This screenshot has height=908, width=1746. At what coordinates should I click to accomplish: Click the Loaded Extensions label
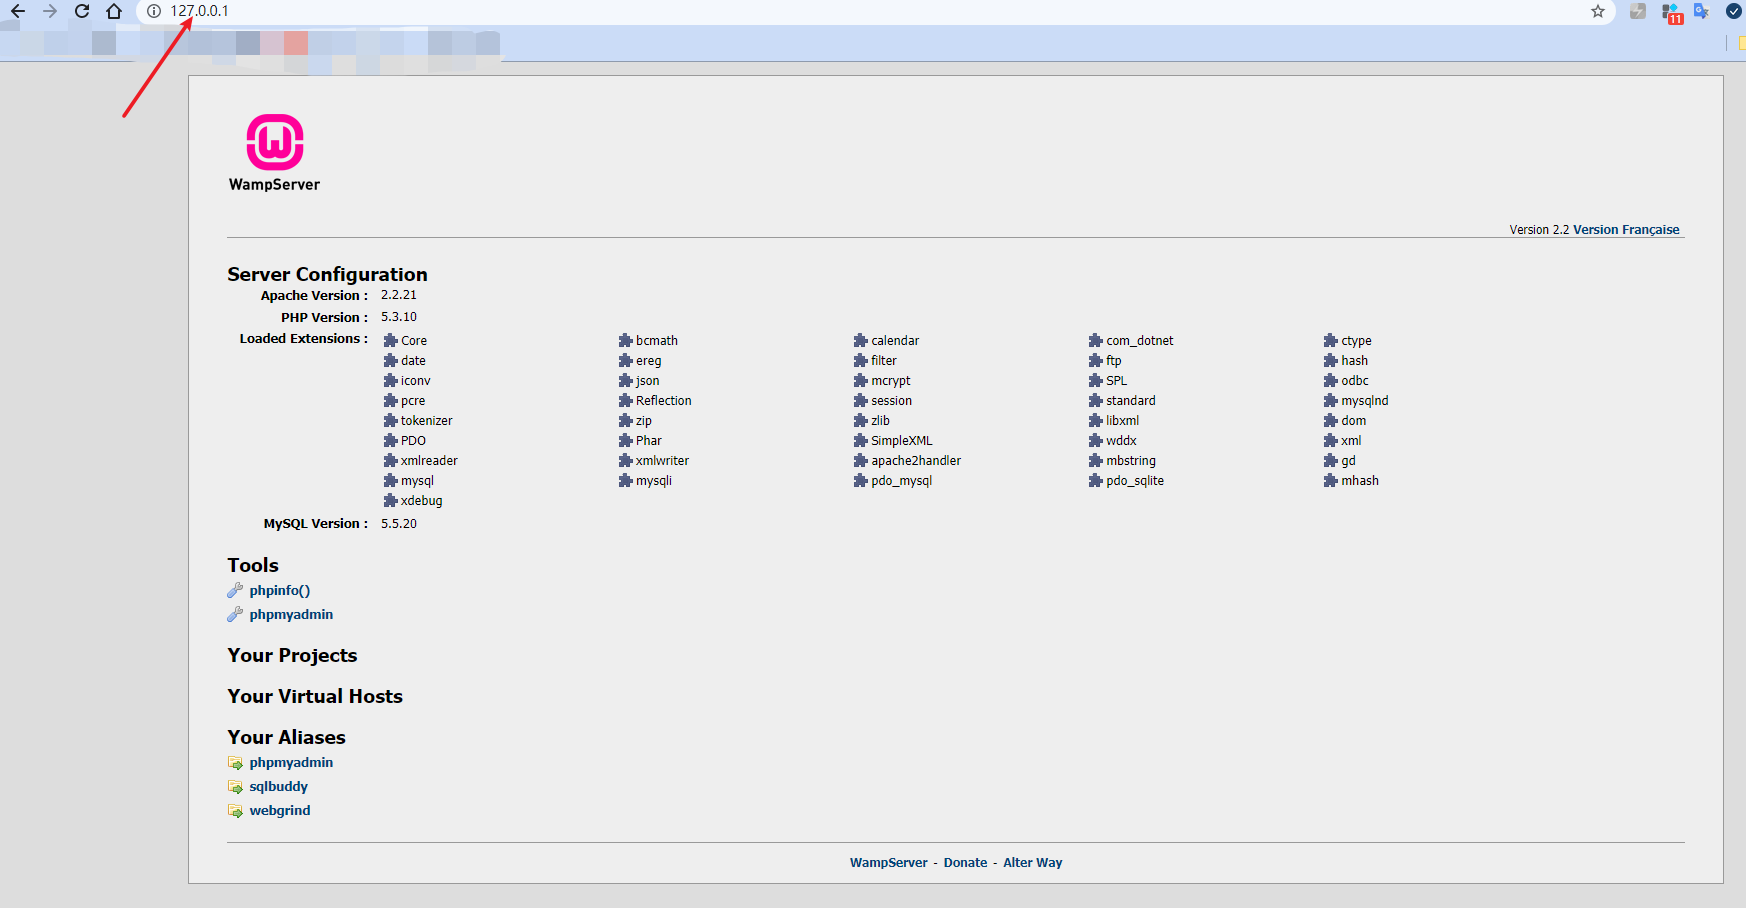pos(304,339)
